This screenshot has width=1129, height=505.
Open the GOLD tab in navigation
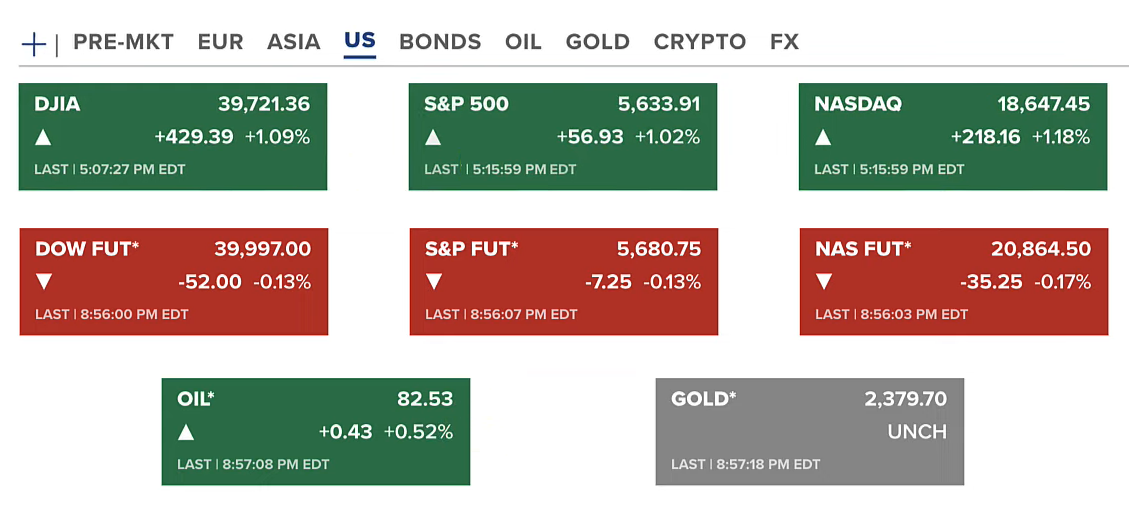pos(597,42)
